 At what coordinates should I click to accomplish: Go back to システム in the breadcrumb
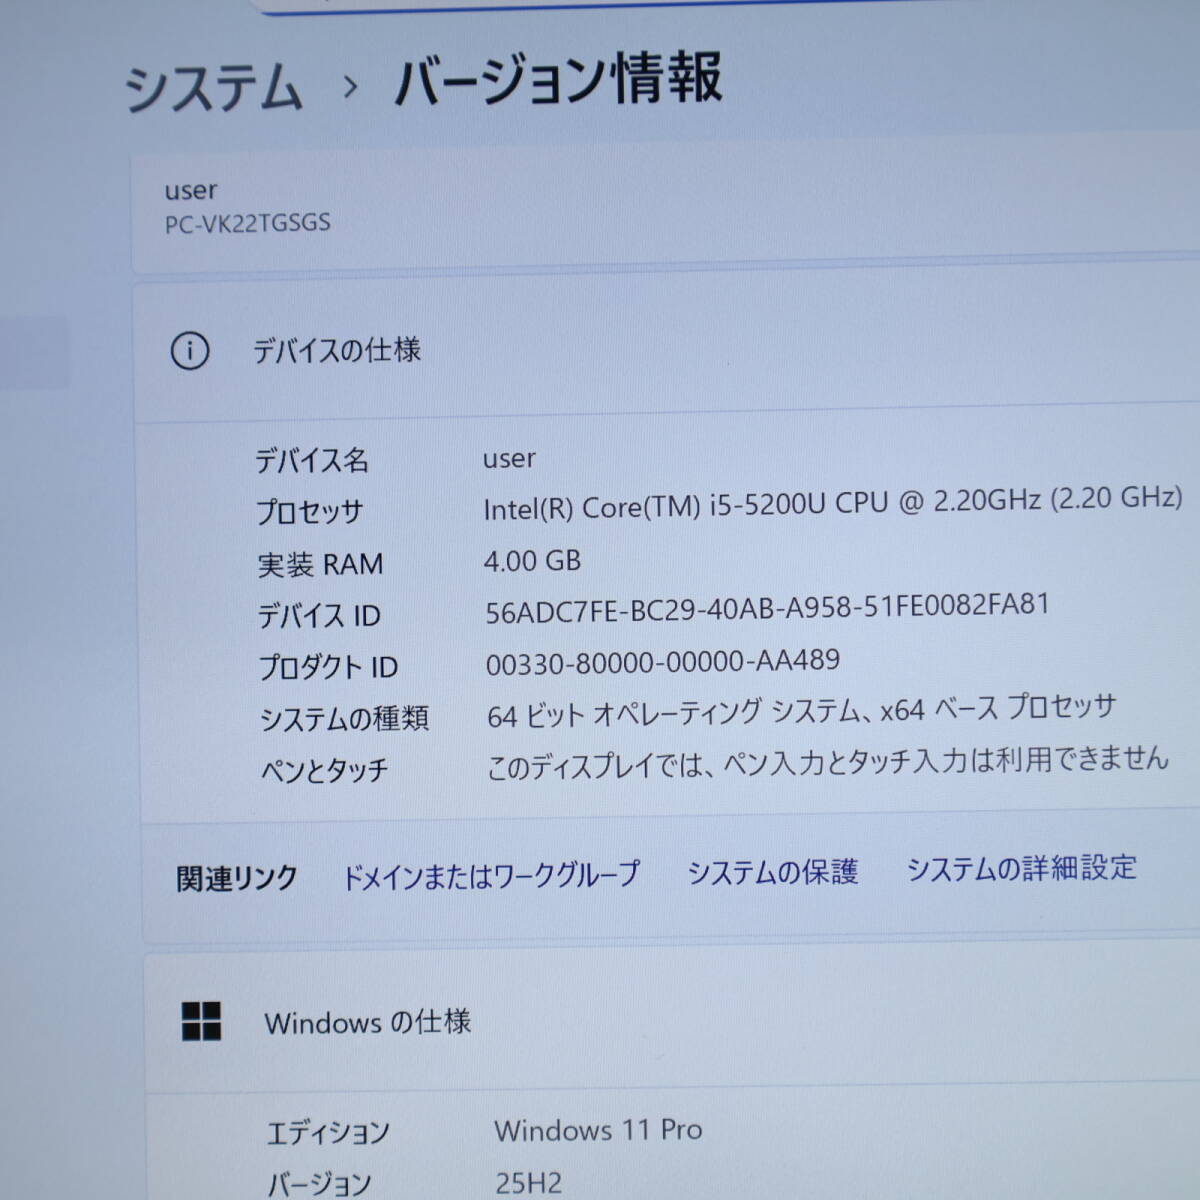tap(213, 87)
